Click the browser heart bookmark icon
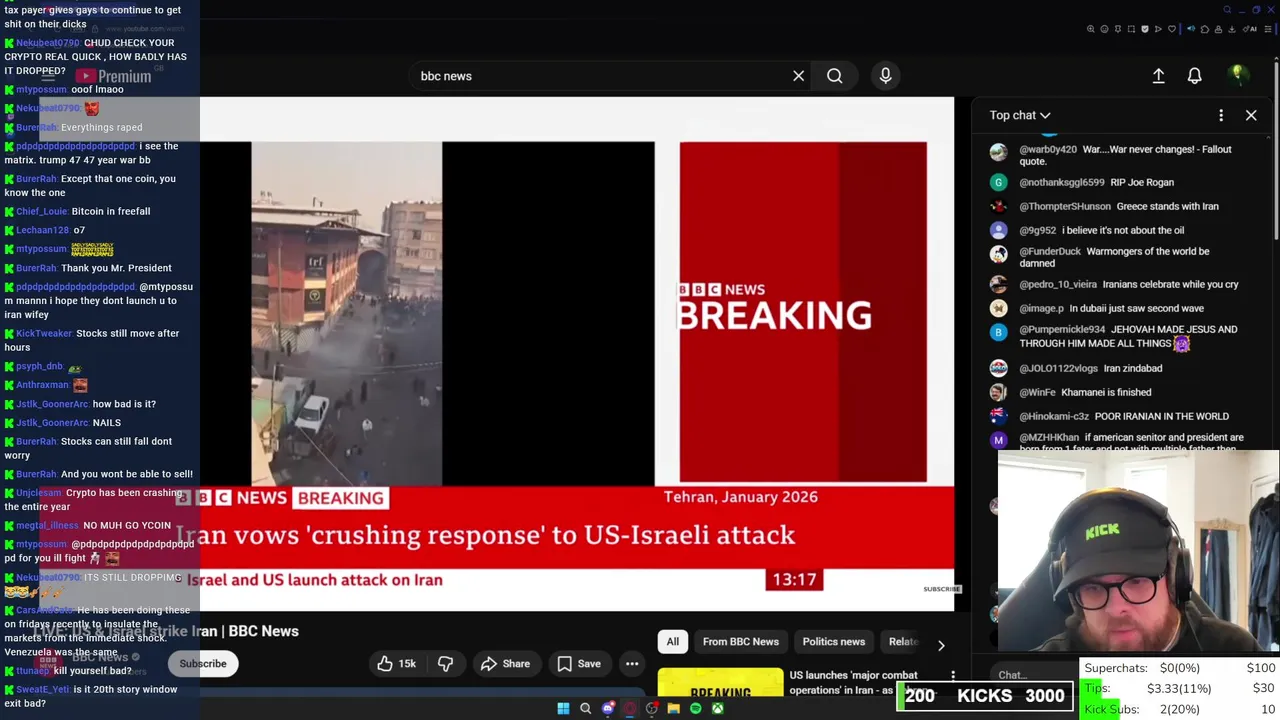The width and height of the screenshot is (1280, 720). (x=1172, y=29)
